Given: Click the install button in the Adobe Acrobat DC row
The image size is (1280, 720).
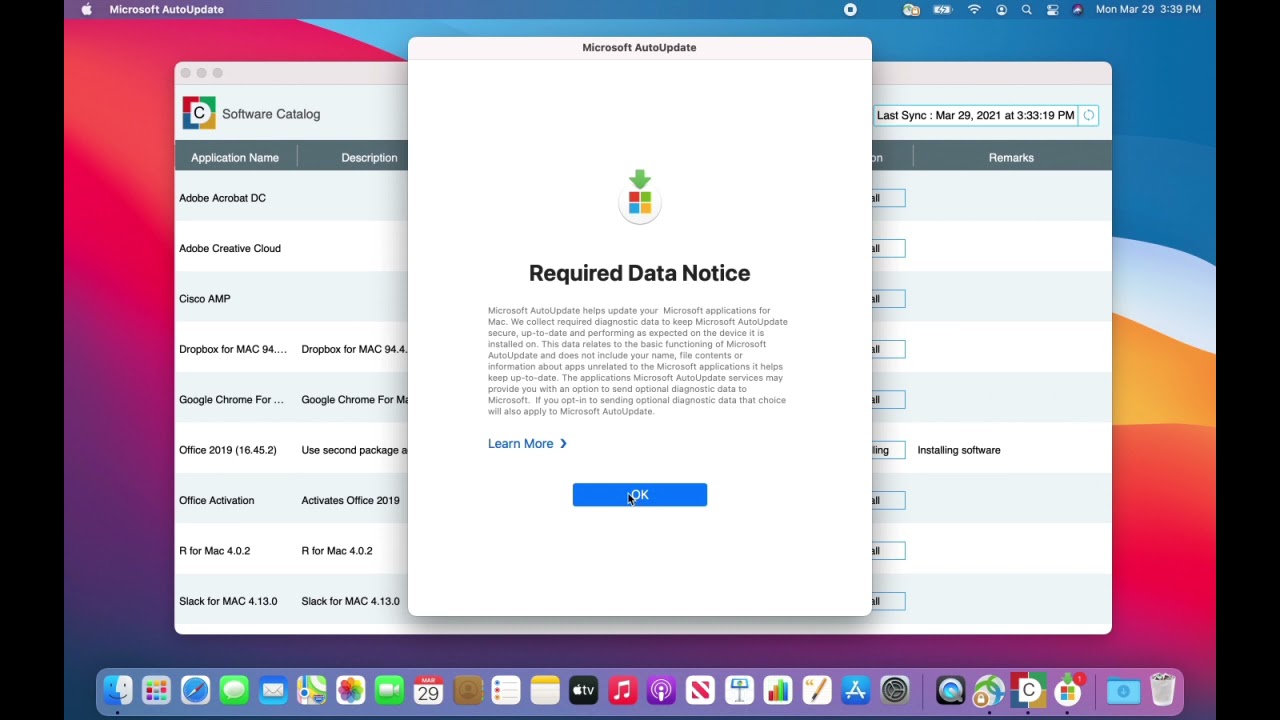Looking at the screenshot, I should click(888, 198).
